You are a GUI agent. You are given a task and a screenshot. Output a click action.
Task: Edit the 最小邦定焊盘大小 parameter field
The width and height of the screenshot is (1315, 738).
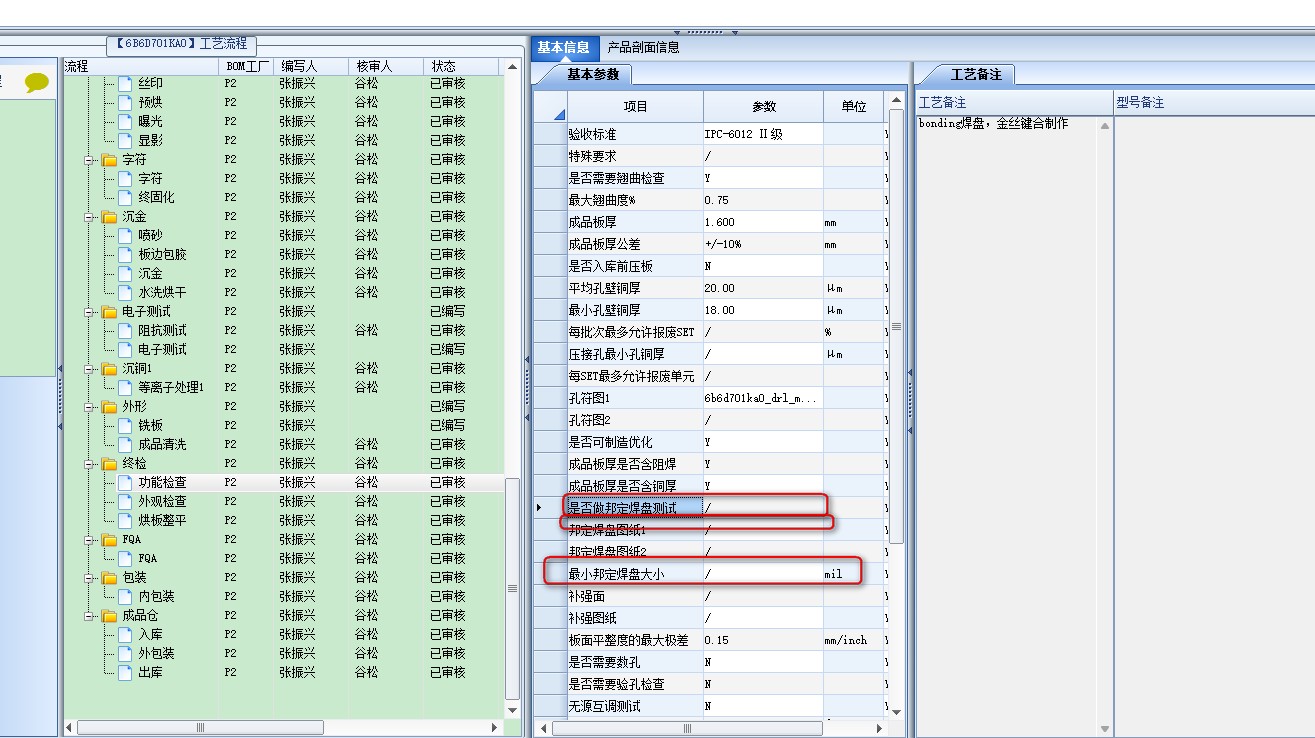[763, 574]
